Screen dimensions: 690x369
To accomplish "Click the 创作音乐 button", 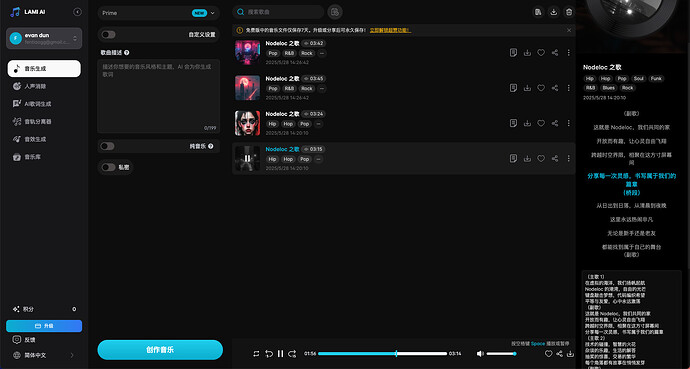I will 160,350.
